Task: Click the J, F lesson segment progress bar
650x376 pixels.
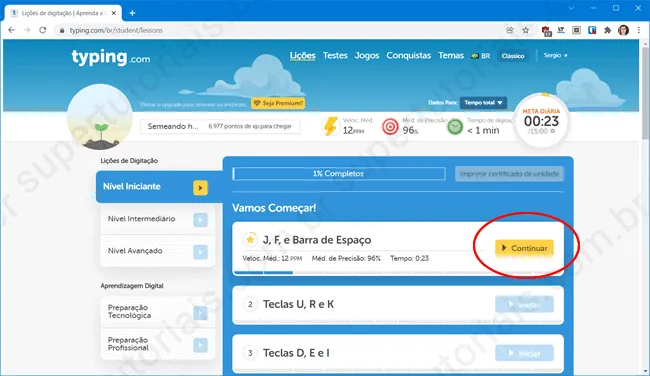Action: pos(398,273)
